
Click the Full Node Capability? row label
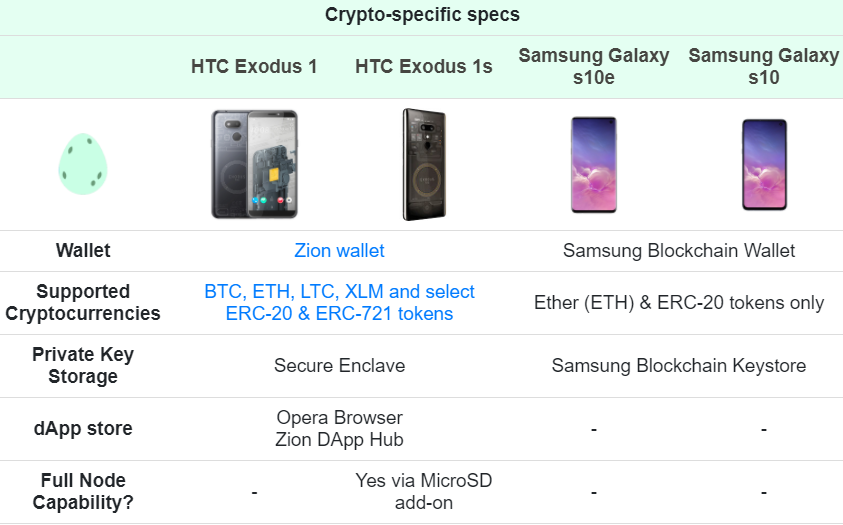coord(83,491)
